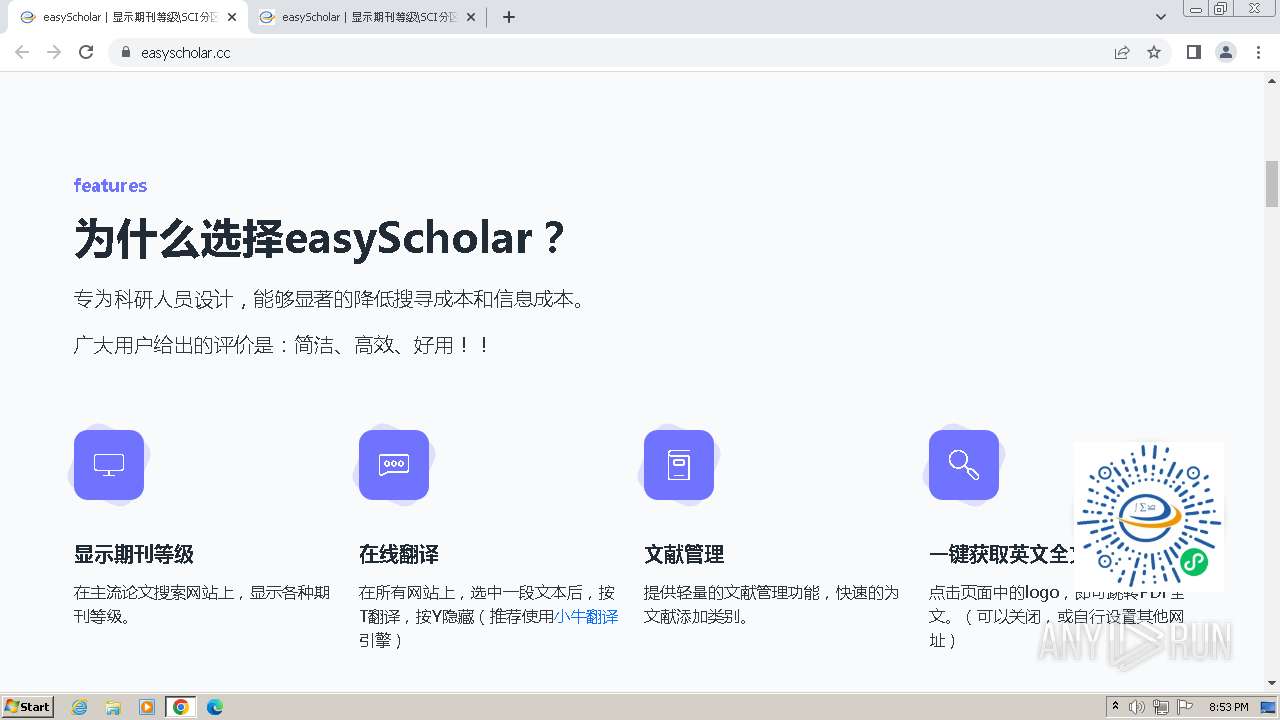Open the Windows Start menu
The image size is (1280, 720).
[27, 706]
